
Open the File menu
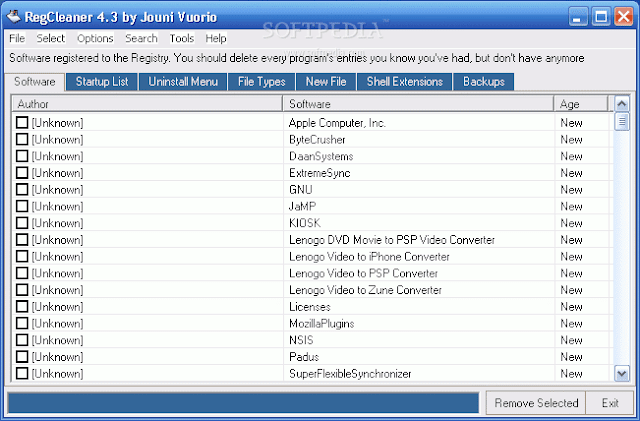point(17,38)
